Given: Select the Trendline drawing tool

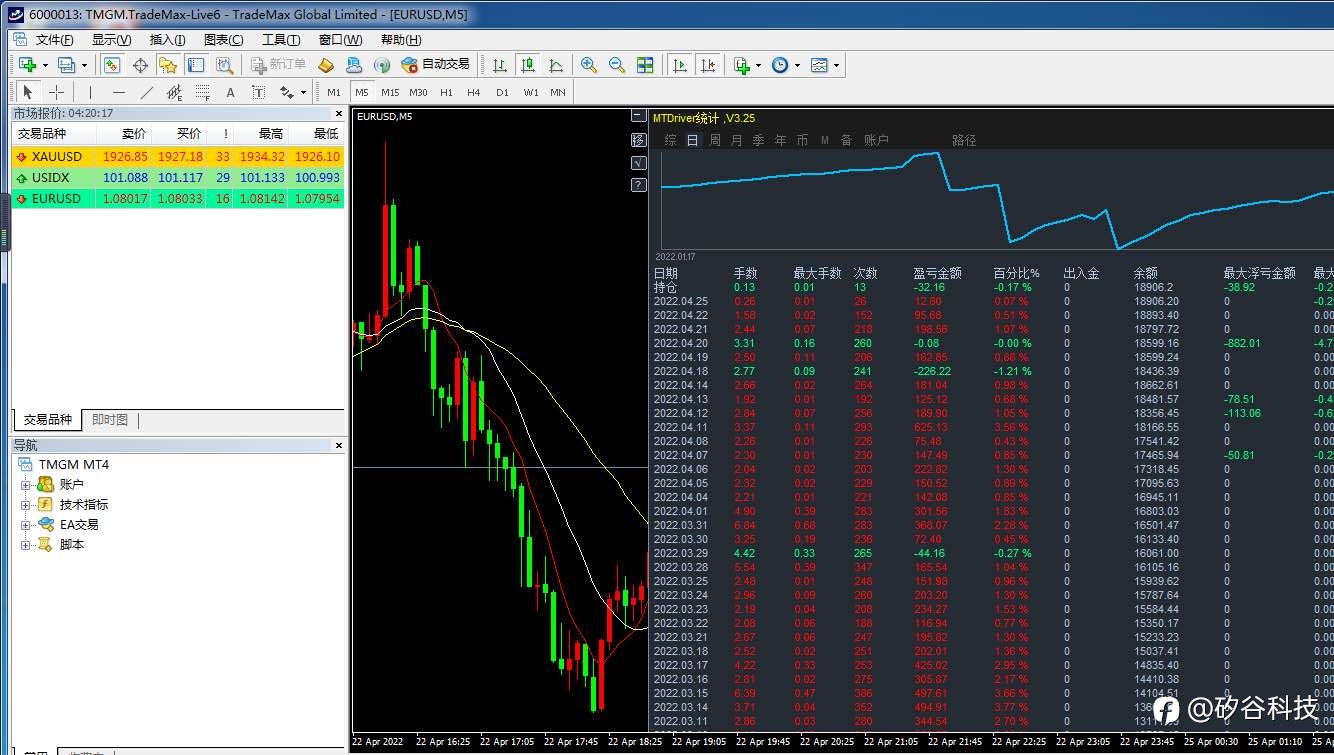Looking at the screenshot, I should 146,92.
